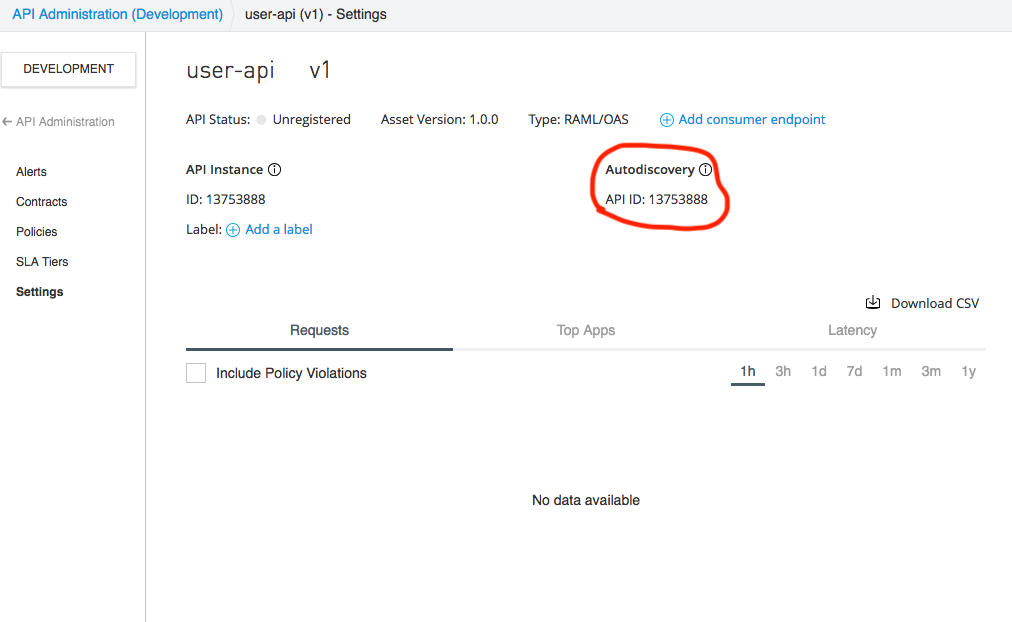This screenshot has width=1012, height=622.
Task: Open the DEVELOPMENT environment selector
Action: pyautogui.click(x=69, y=69)
